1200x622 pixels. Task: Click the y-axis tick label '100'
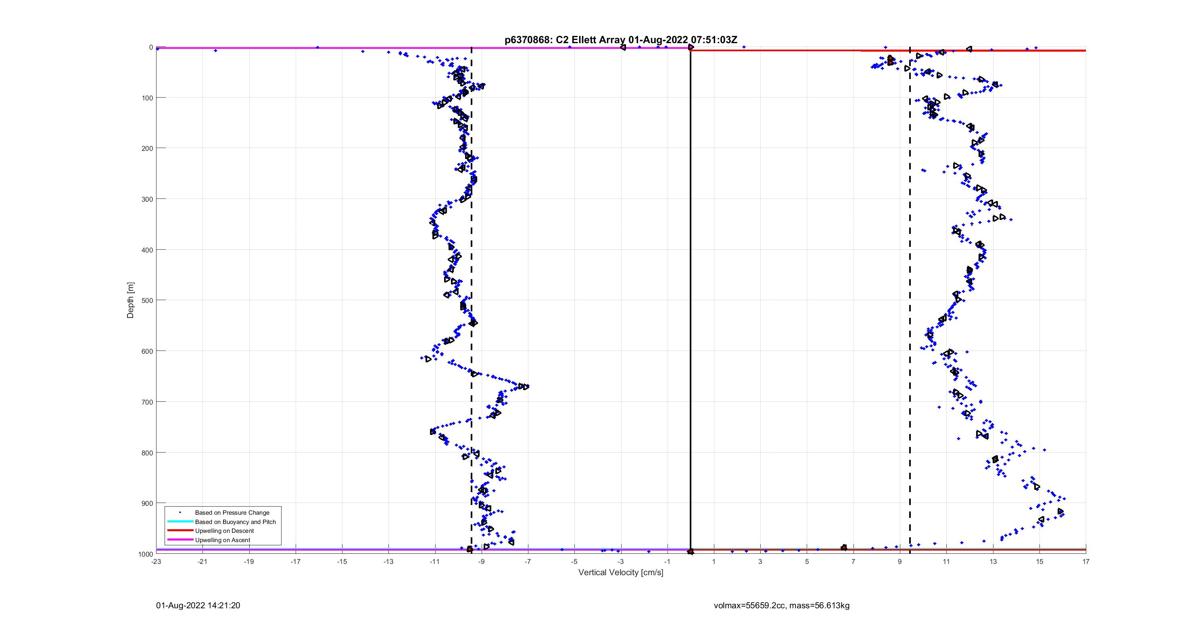(x=146, y=98)
